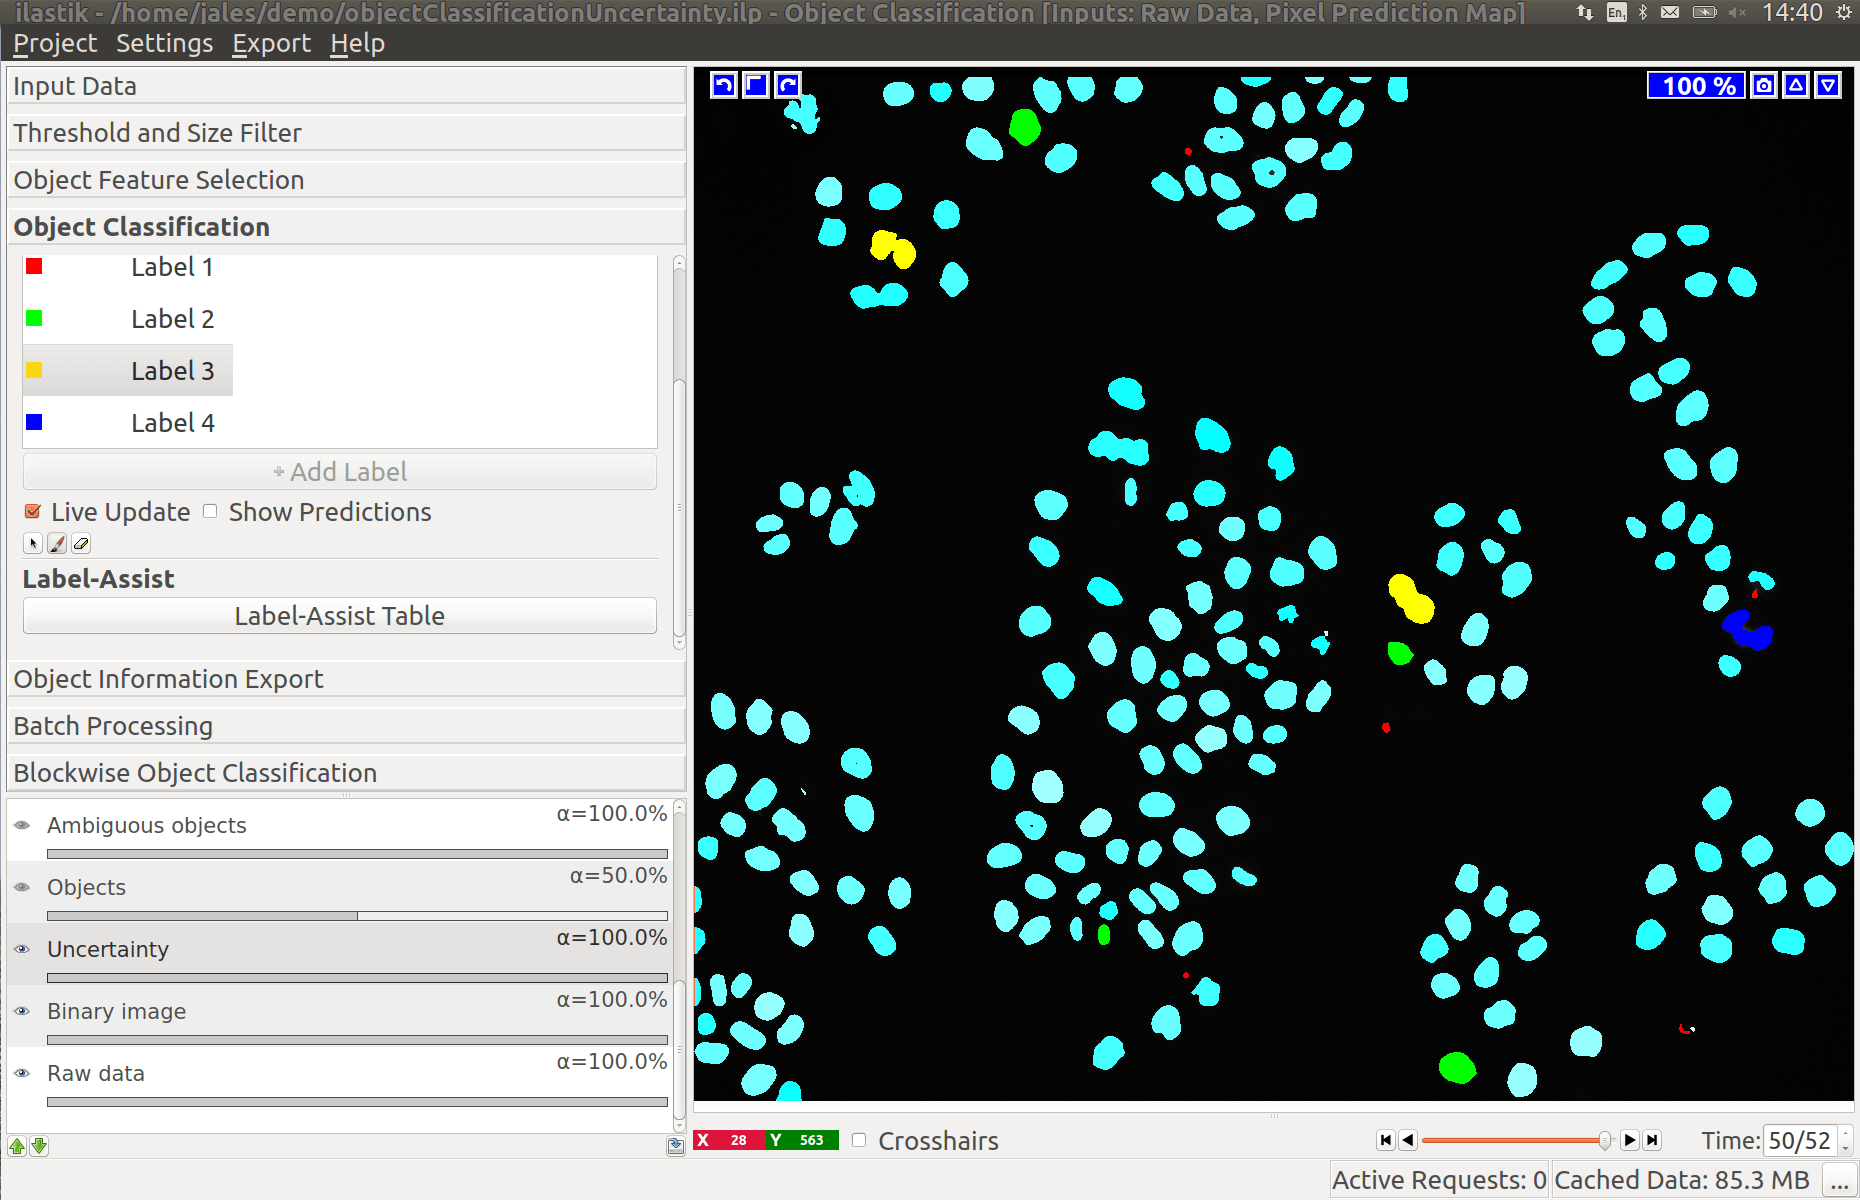Click the undo arrow above the viewer

click(x=723, y=85)
